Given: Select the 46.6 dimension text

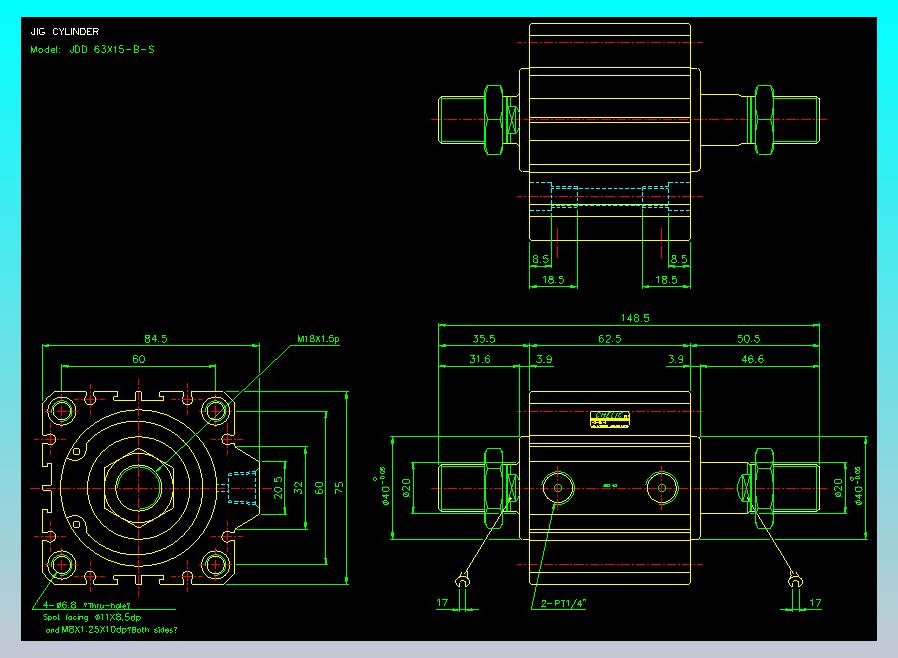Looking at the screenshot, I should point(753,359).
